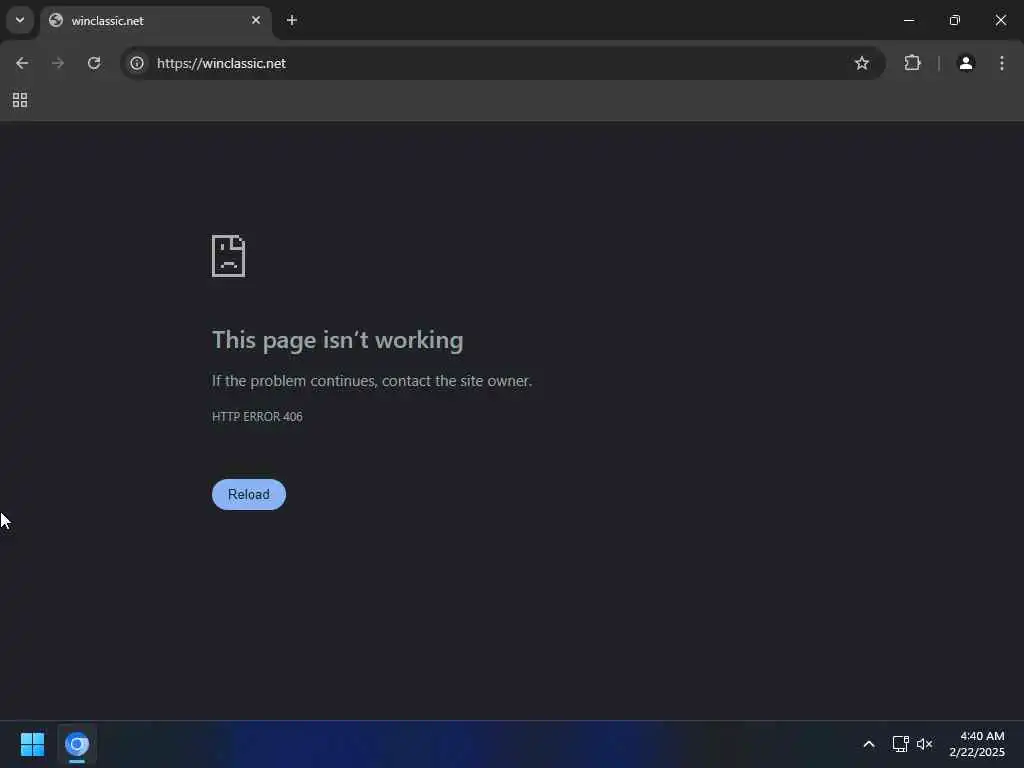Open the Extensions puzzle icon
This screenshot has width=1024, height=768.
[912, 63]
